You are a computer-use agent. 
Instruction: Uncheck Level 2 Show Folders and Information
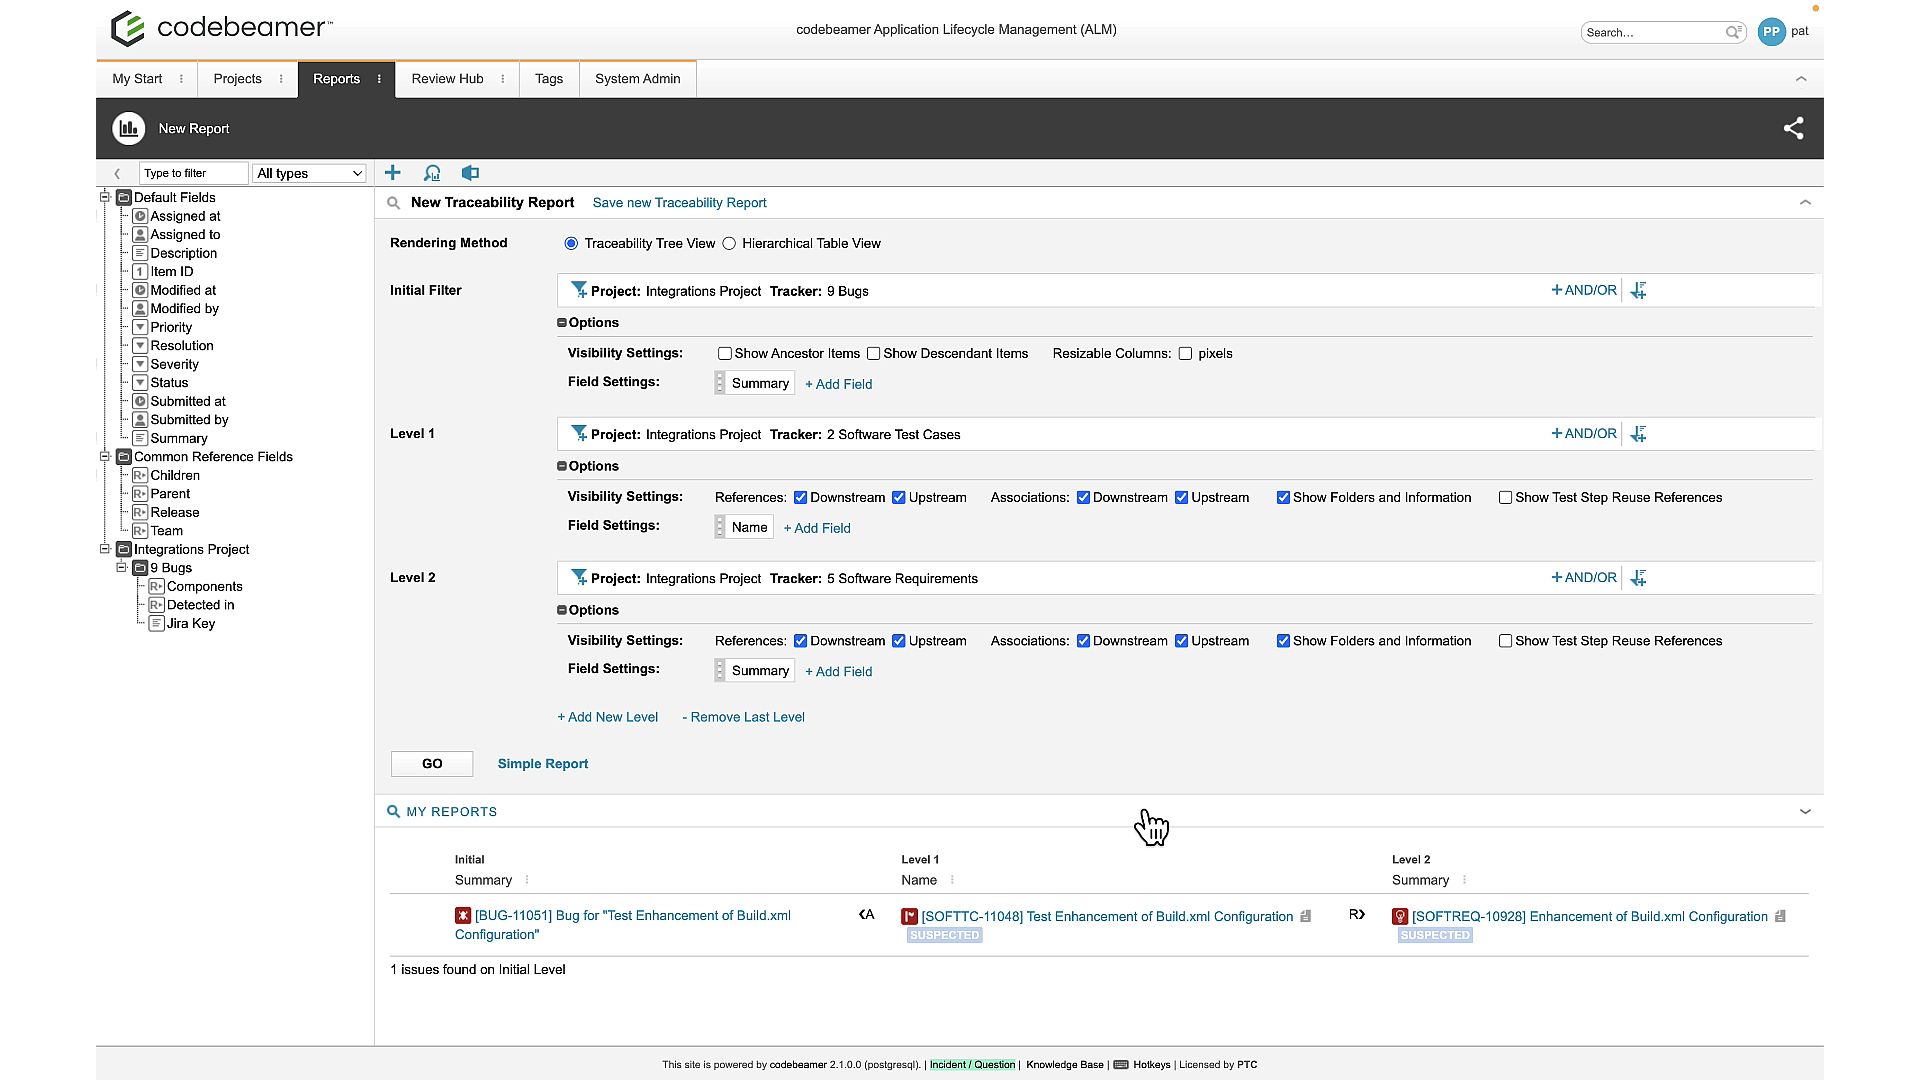point(1283,641)
